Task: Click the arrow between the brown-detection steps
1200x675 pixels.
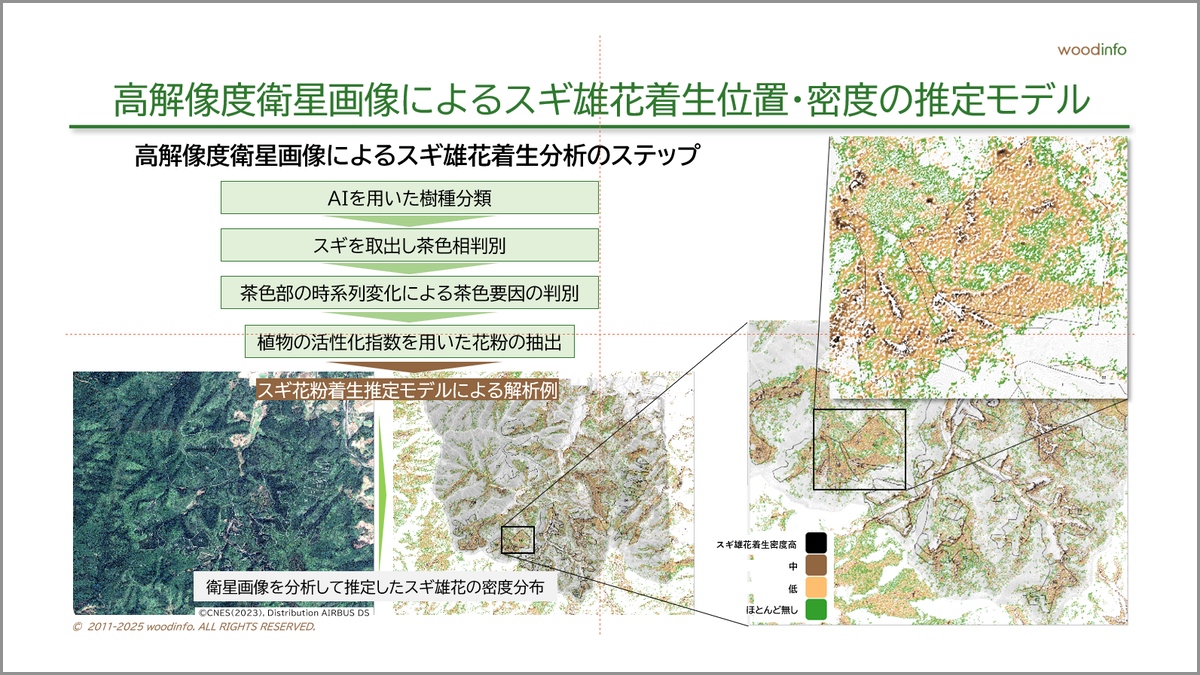Action: (408, 266)
